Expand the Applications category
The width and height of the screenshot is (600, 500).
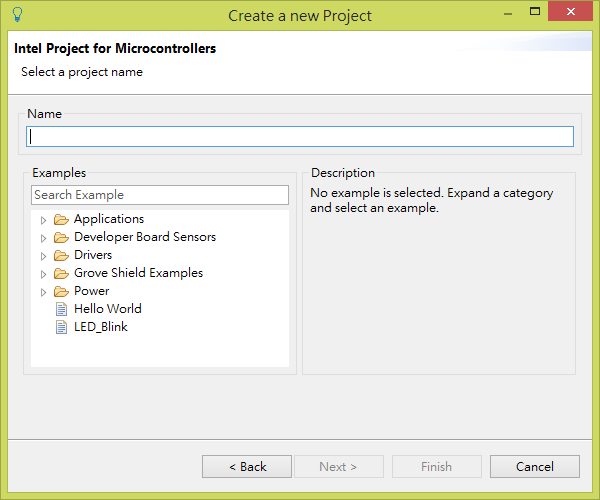[43, 220]
